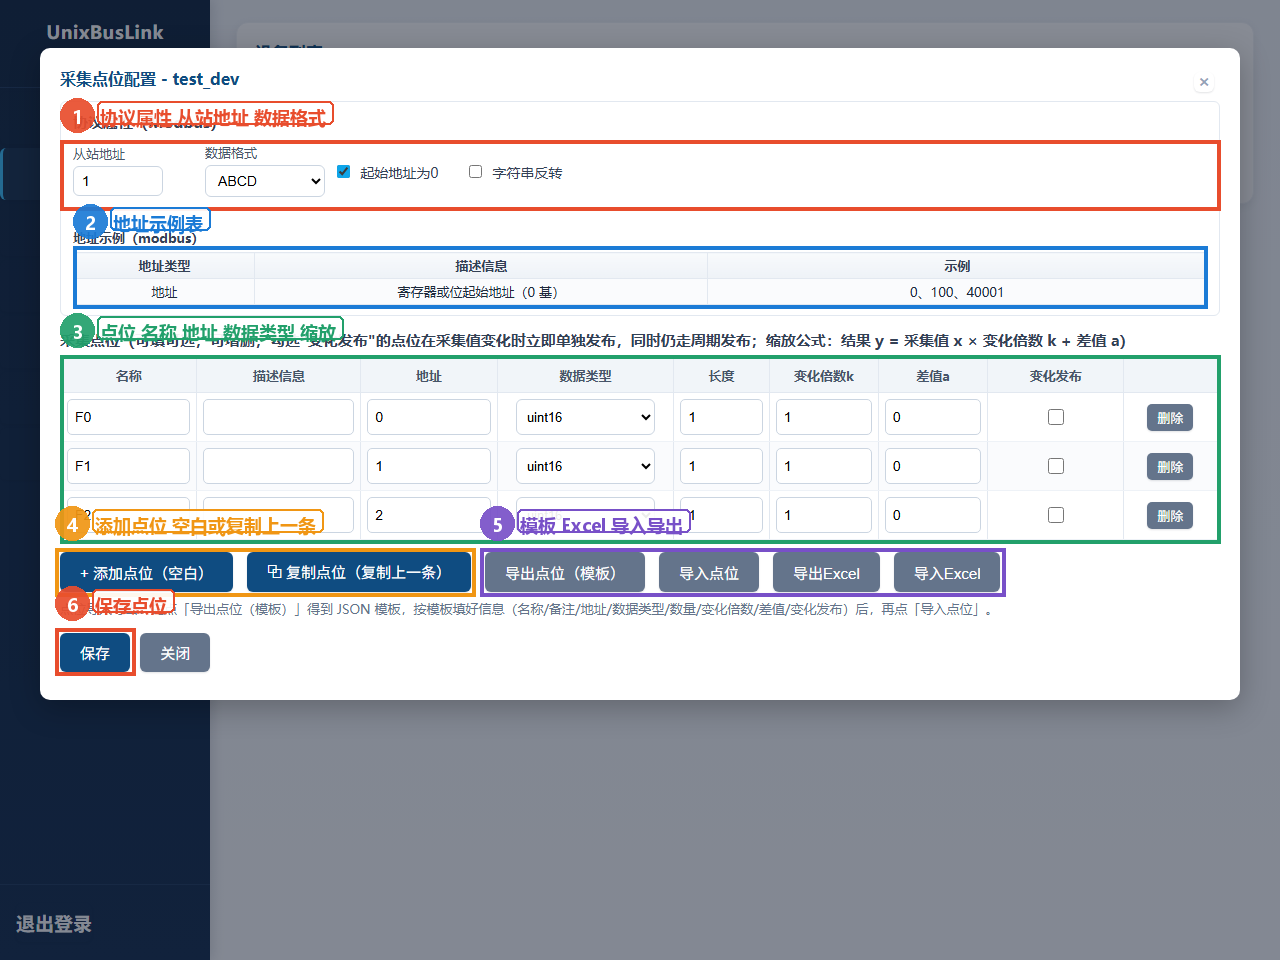This screenshot has width=1280, height=960.
Task: Export the point template with 导出点位（模板）
Action: 565,573
